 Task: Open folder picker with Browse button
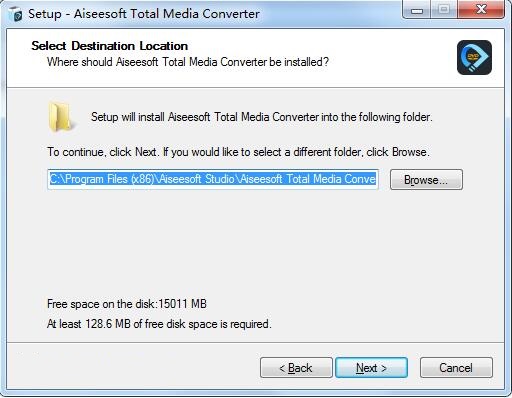[x=426, y=180]
